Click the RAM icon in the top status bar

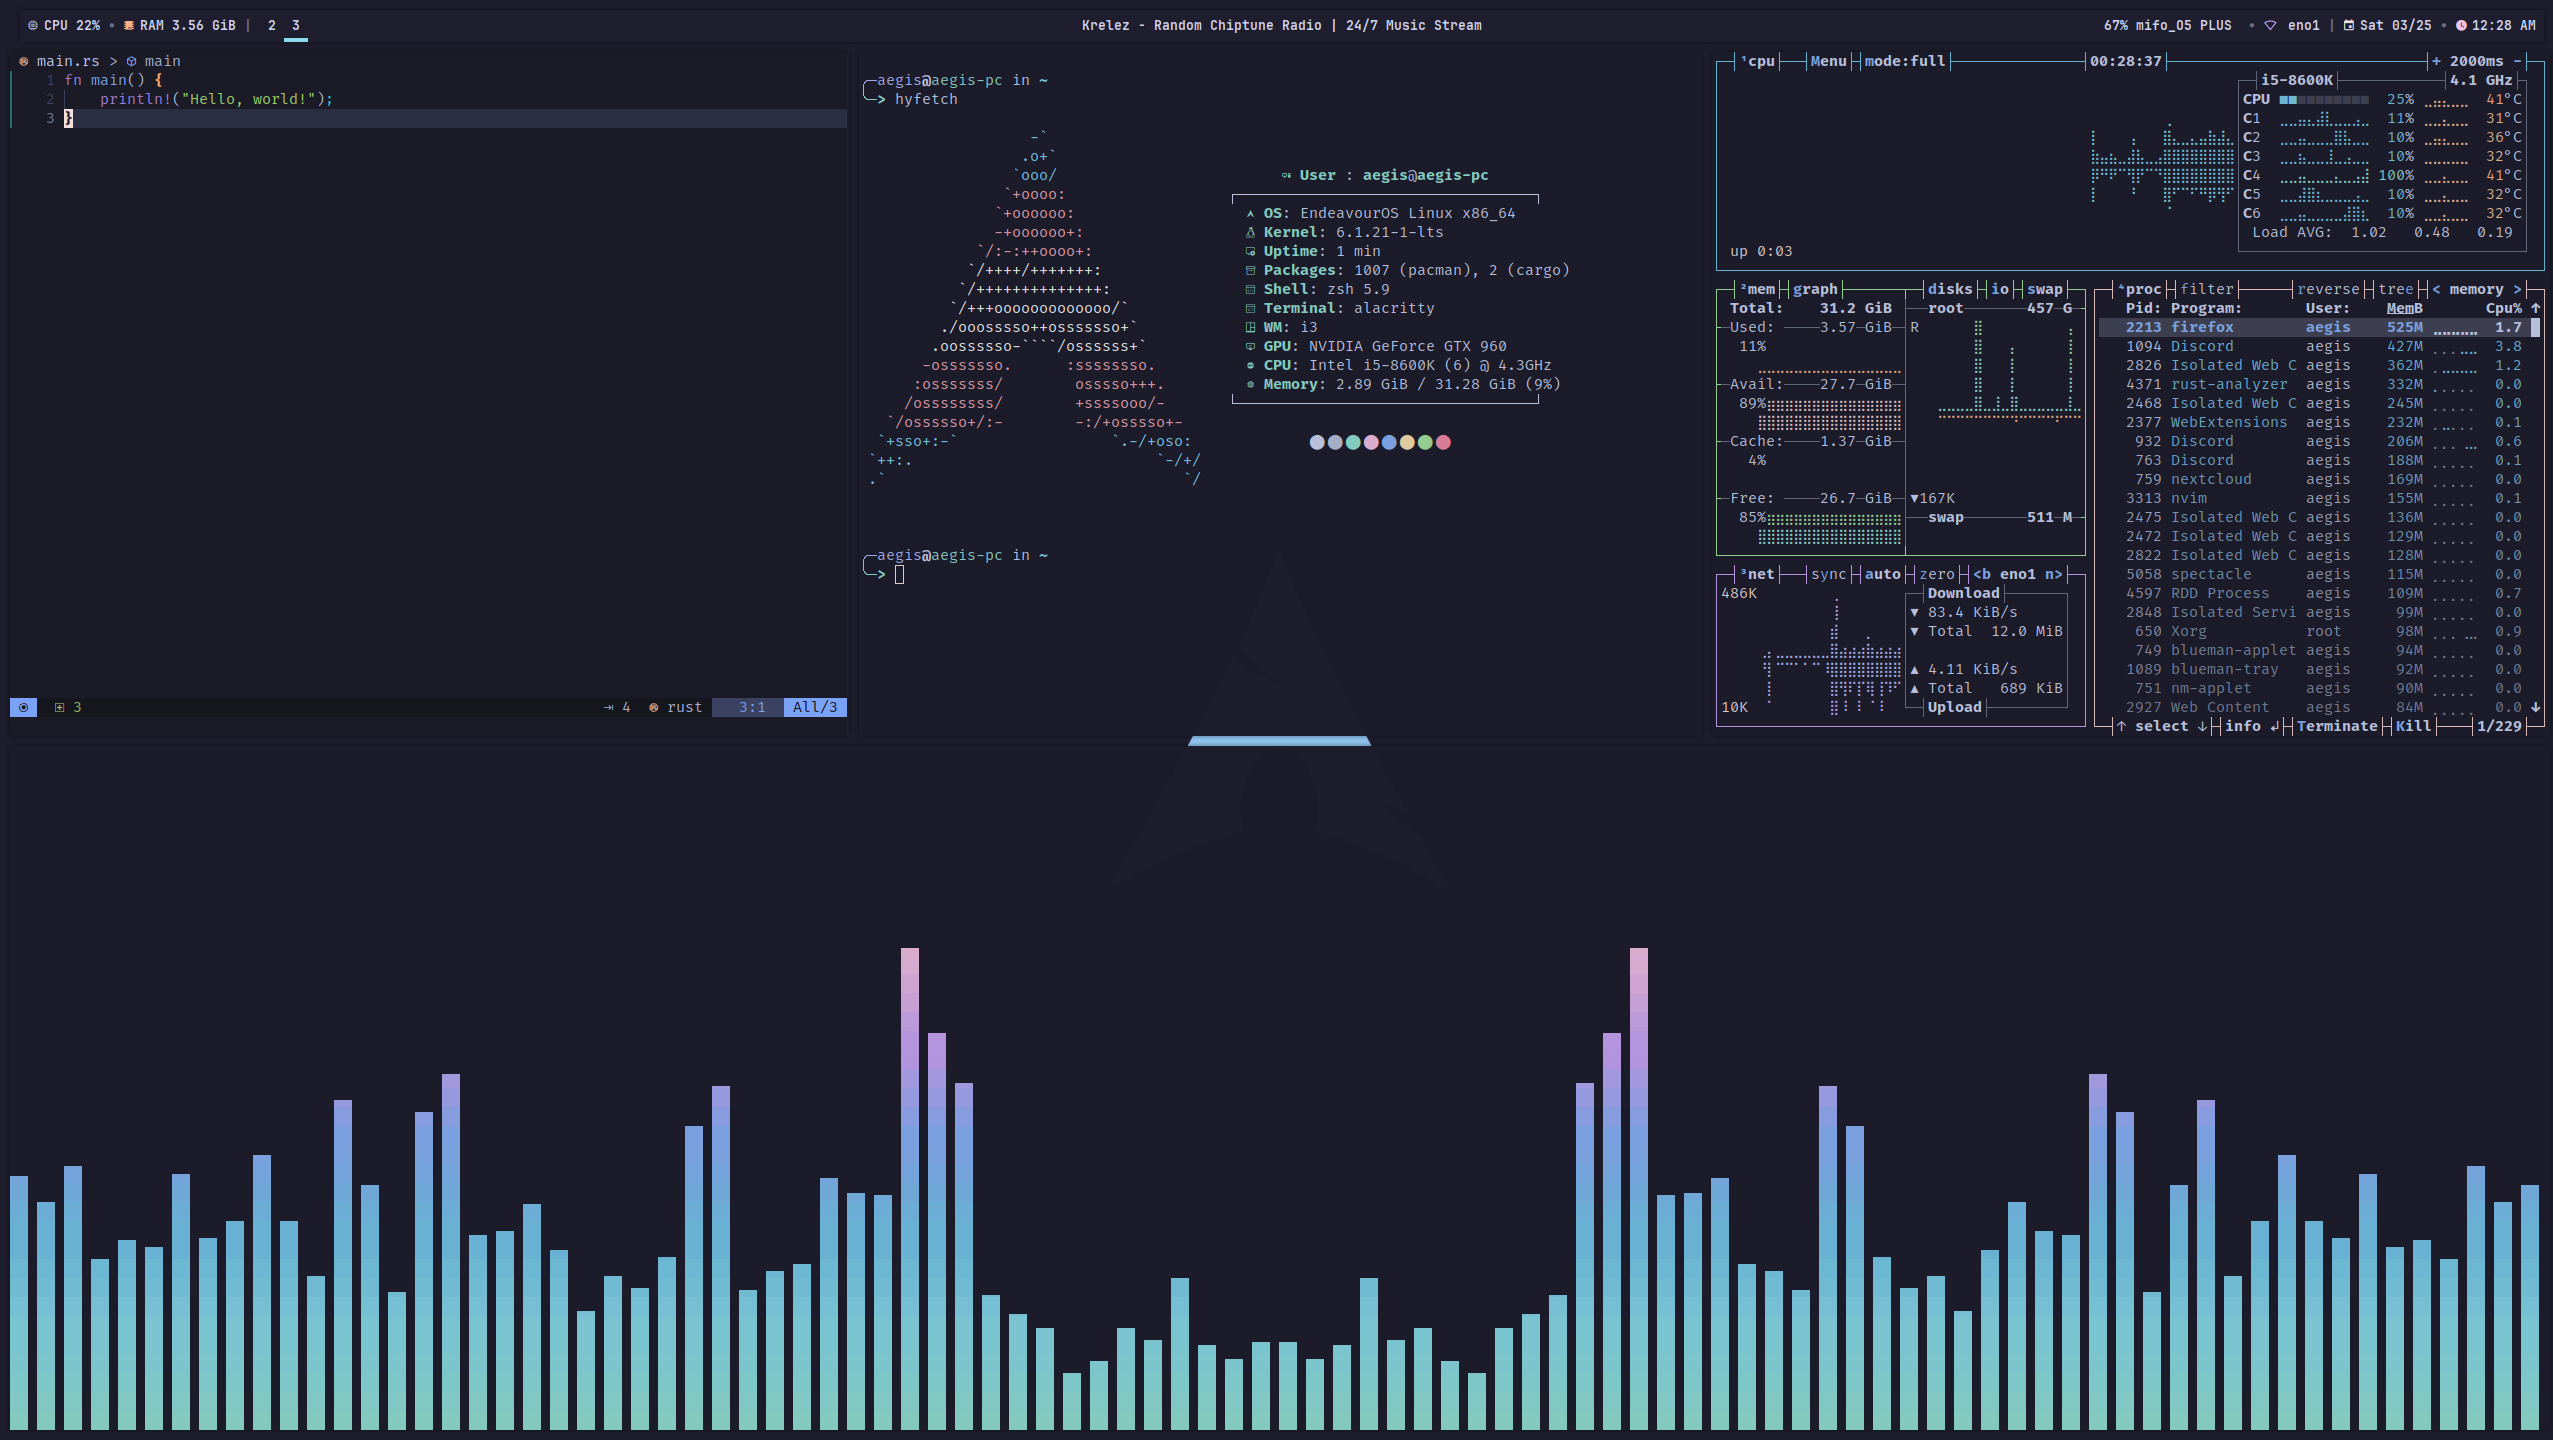pos(129,25)
